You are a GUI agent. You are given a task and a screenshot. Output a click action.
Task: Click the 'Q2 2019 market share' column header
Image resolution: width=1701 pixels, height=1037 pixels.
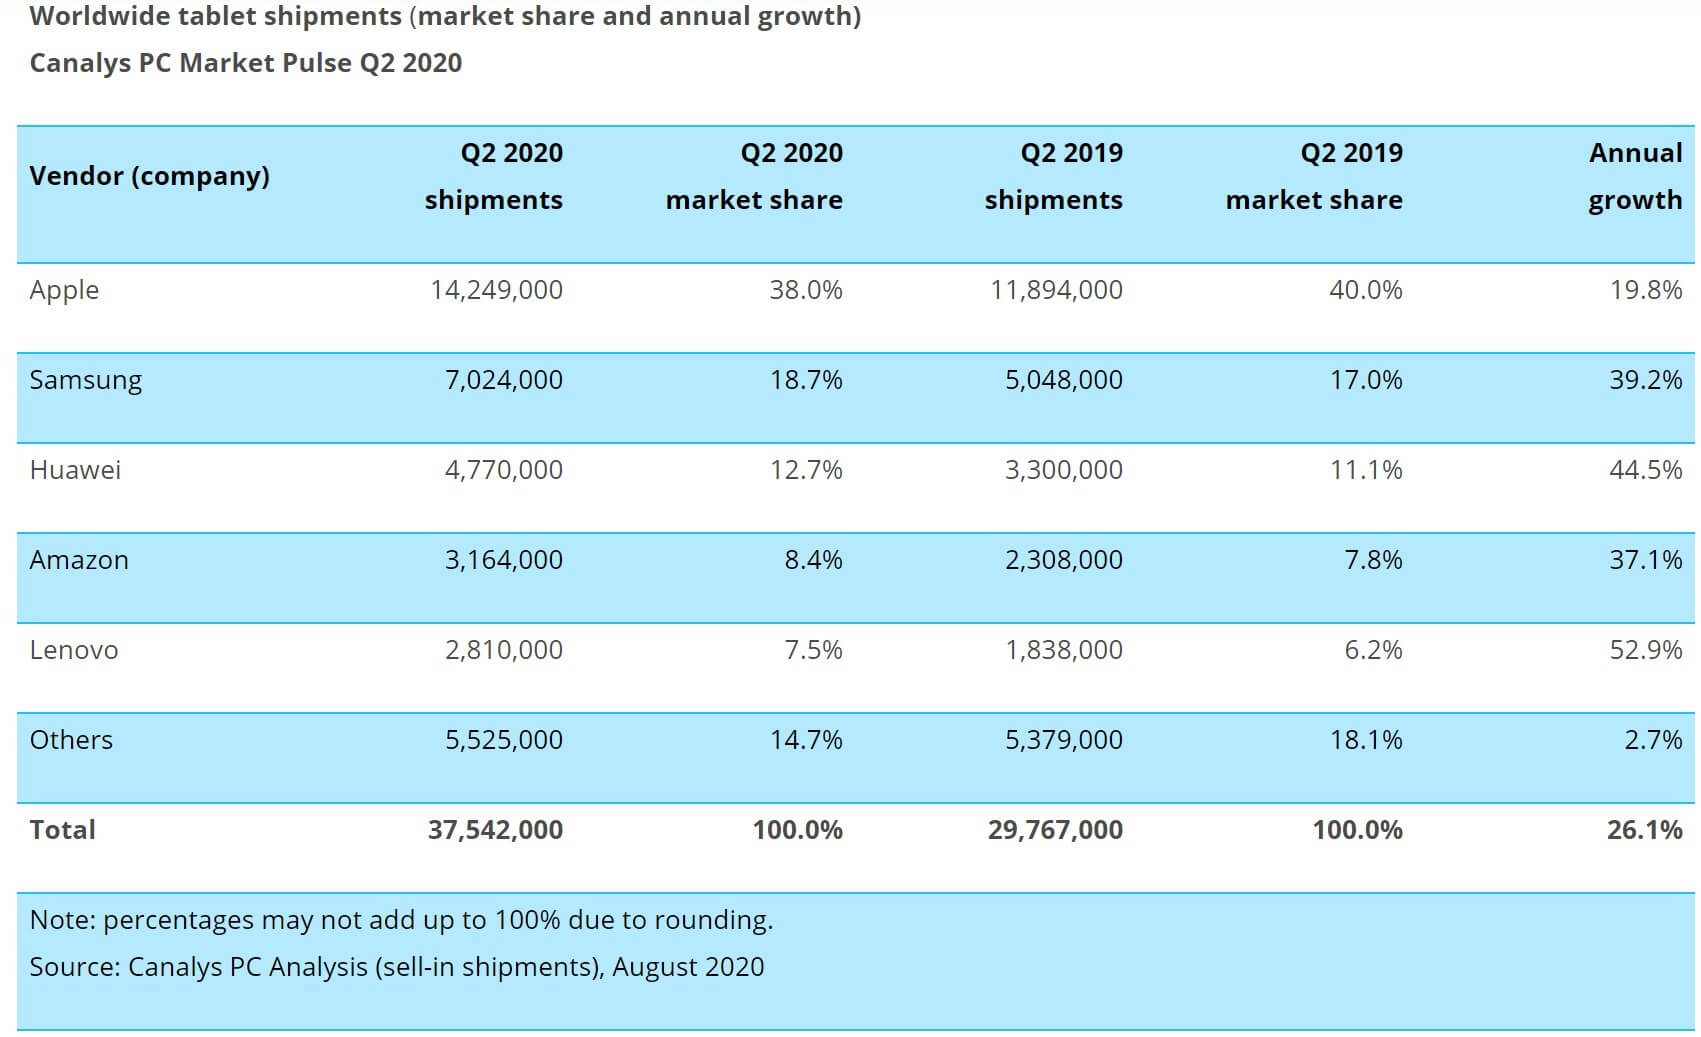[1314, 176]
